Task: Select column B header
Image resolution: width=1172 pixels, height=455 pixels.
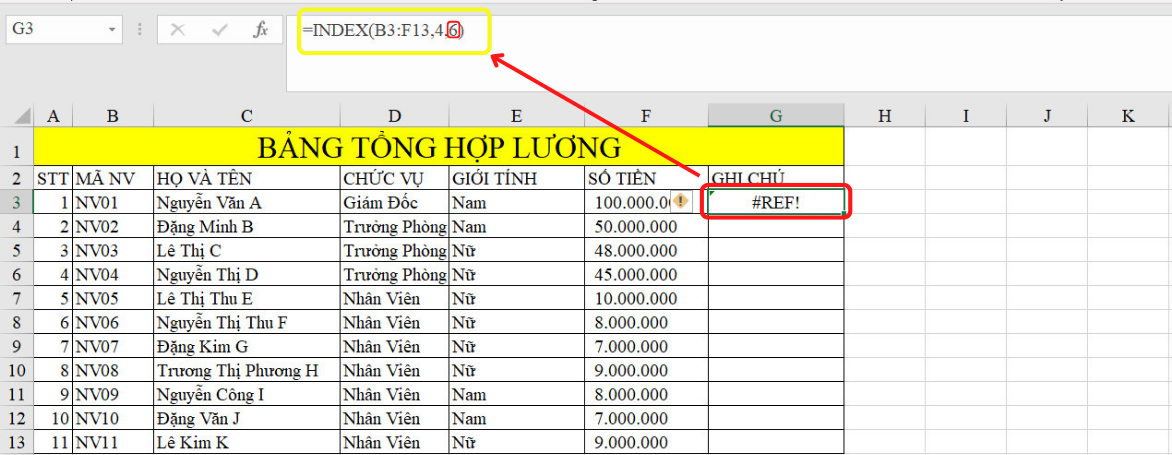Action: [113, 116]
